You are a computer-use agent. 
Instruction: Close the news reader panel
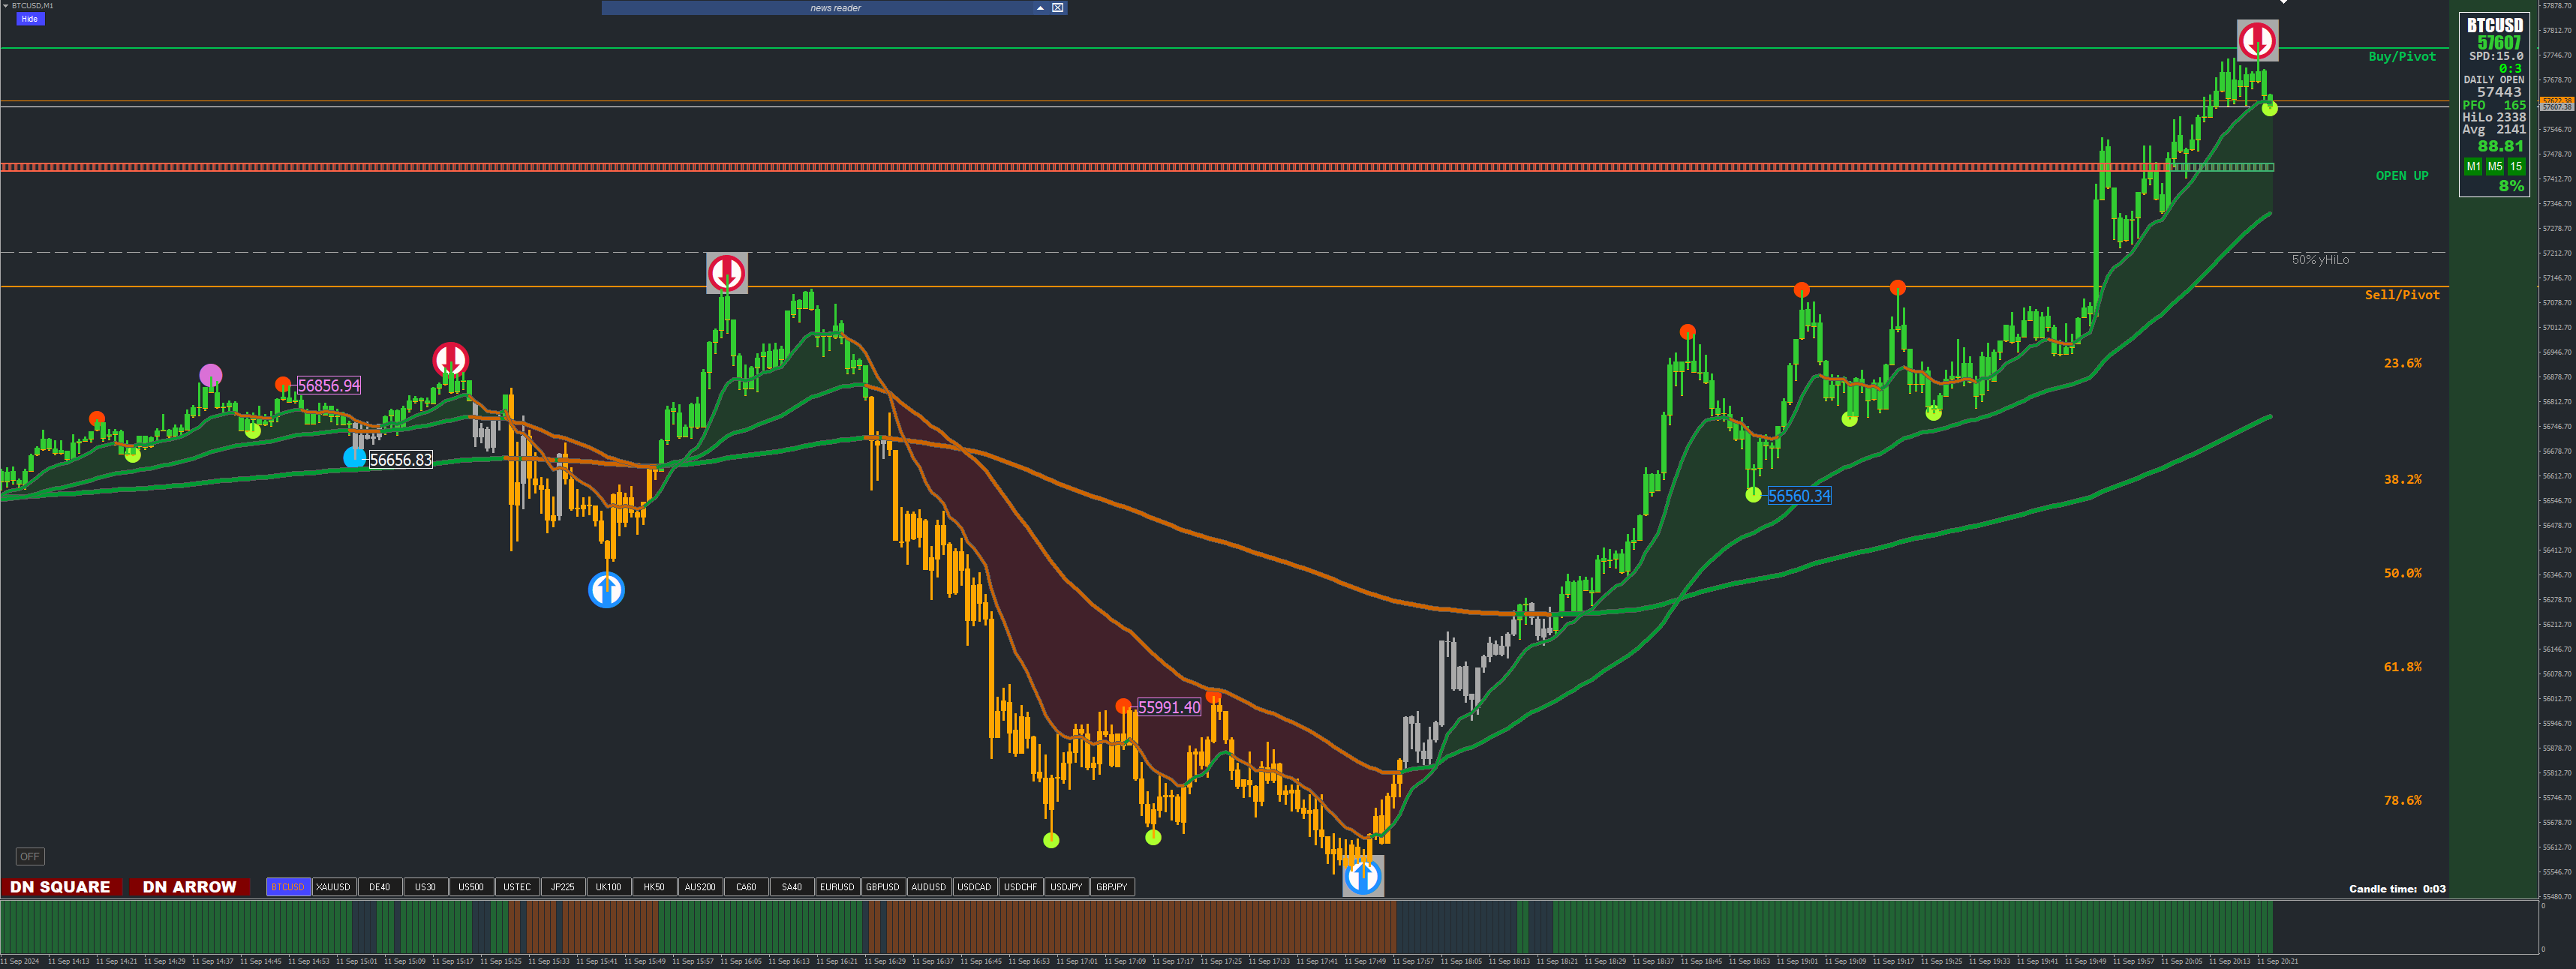click(x=1058, y=8)
